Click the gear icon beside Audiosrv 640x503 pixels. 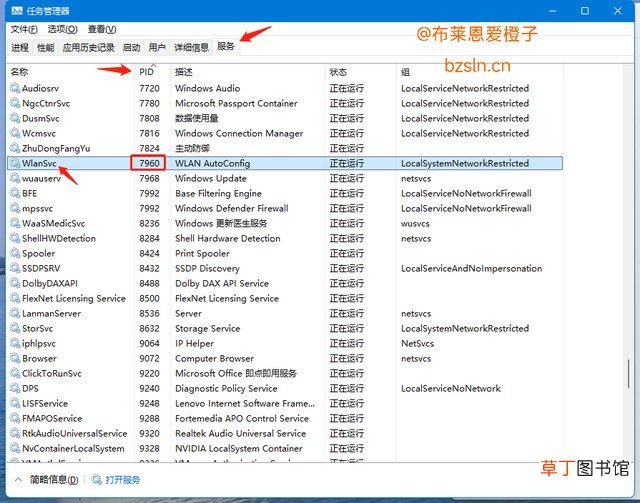[x=15, y=88]
